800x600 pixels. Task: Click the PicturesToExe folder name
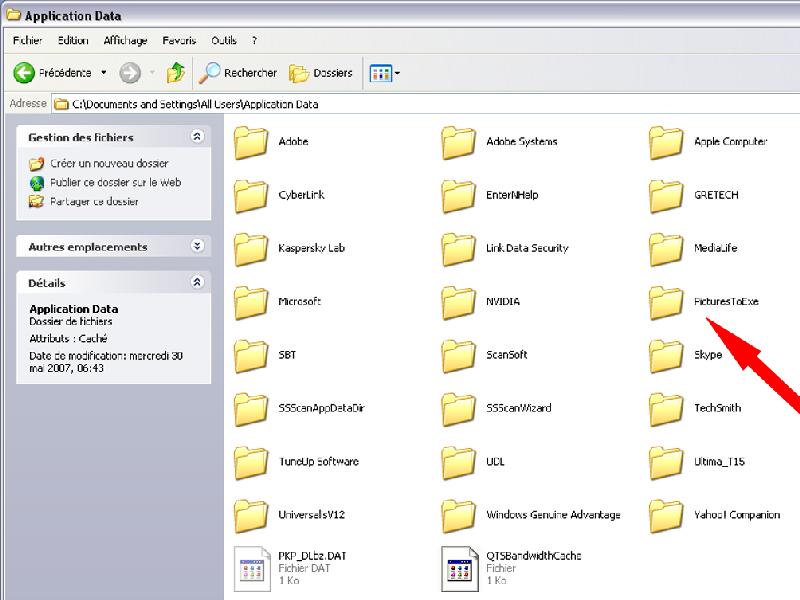pos(726,302)
